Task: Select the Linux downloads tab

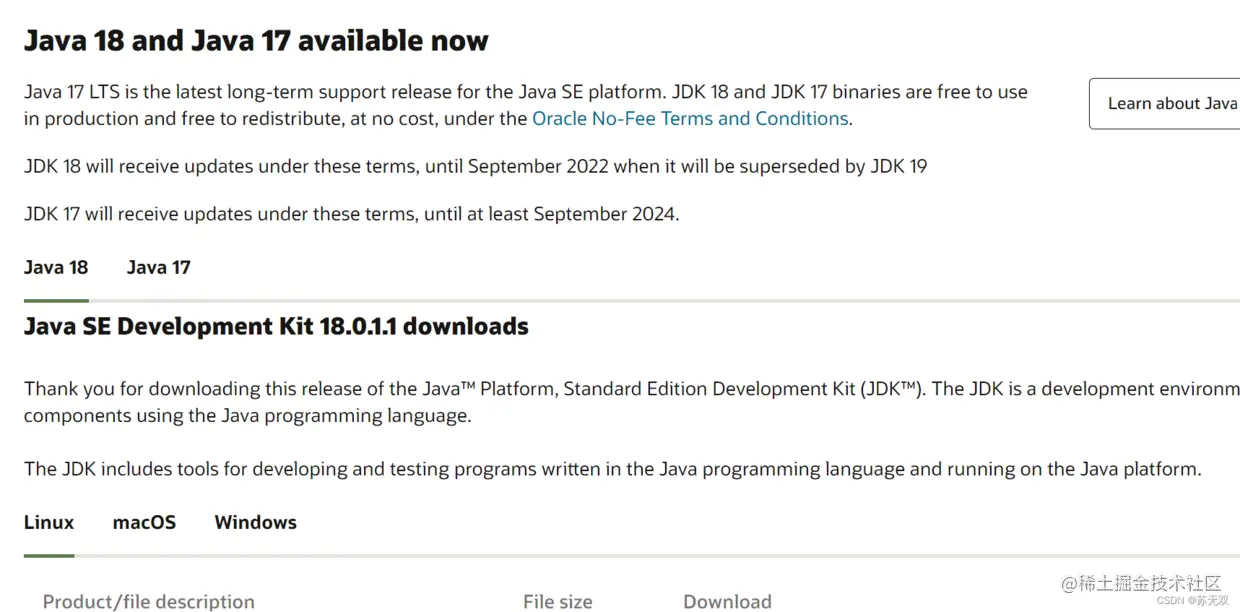Action: click(x=49, y=522)
